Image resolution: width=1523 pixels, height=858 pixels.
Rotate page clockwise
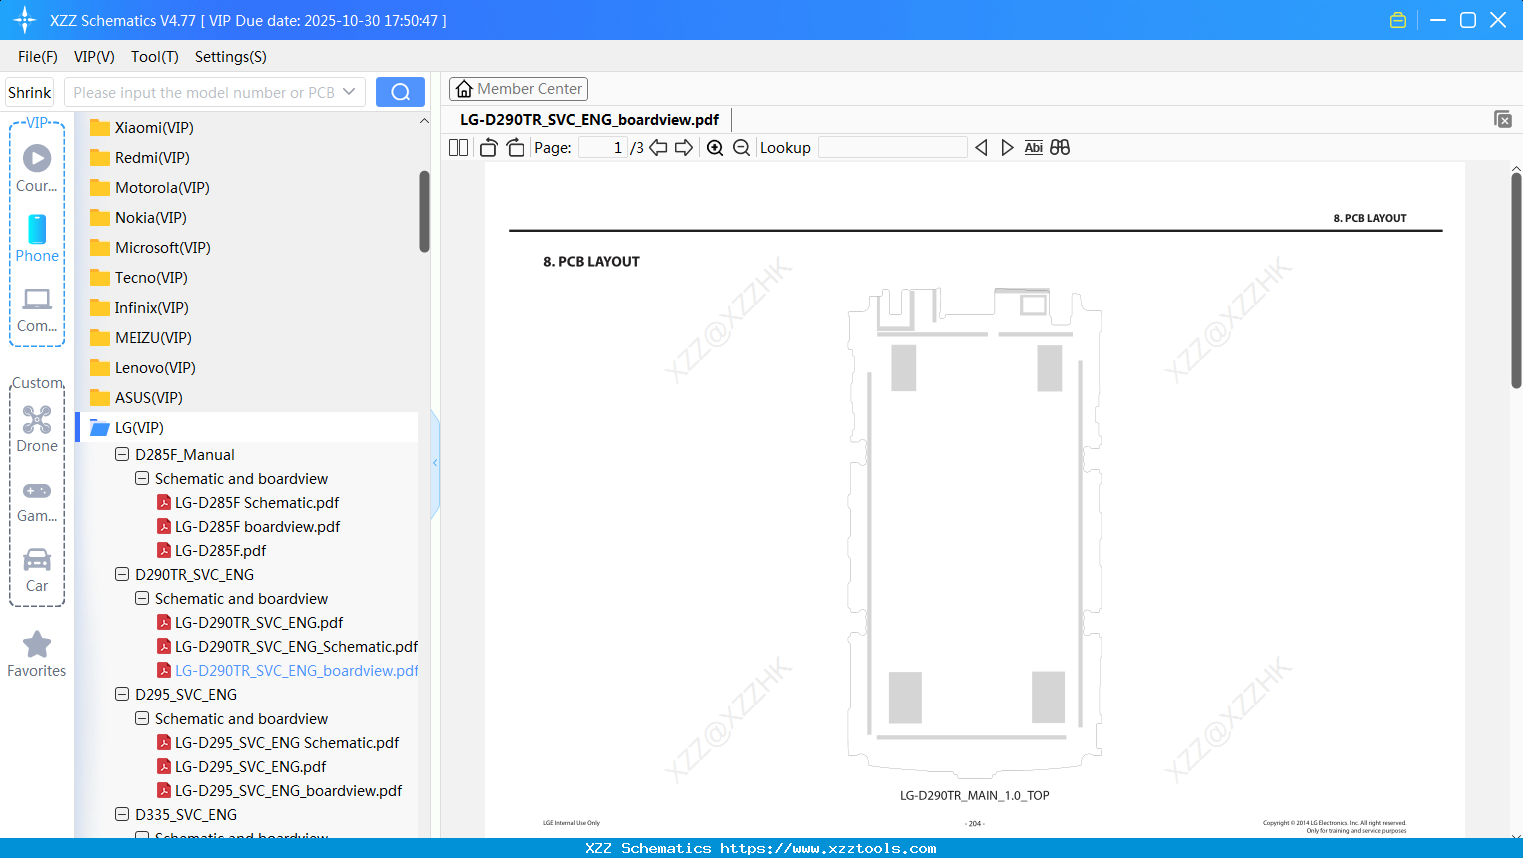(x=515, y=147)
